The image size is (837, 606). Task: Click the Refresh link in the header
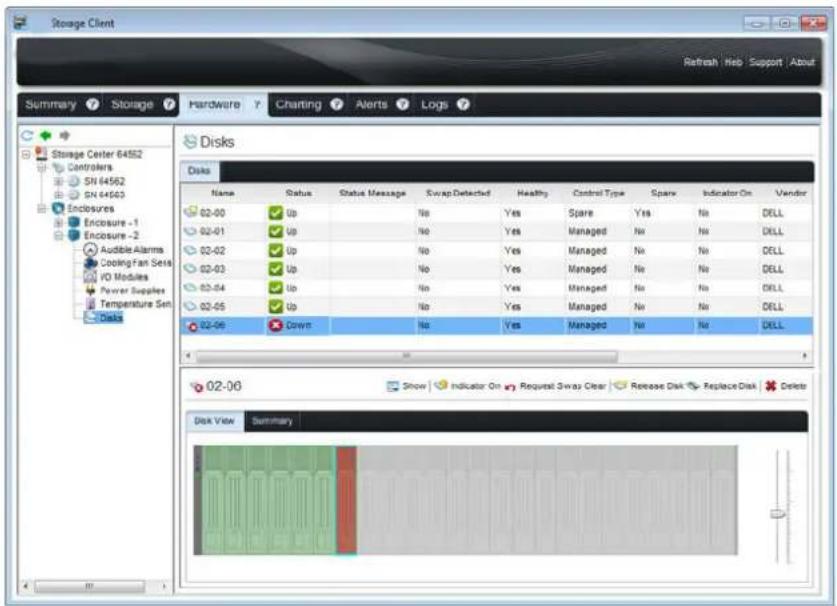[x=700, y=62]
